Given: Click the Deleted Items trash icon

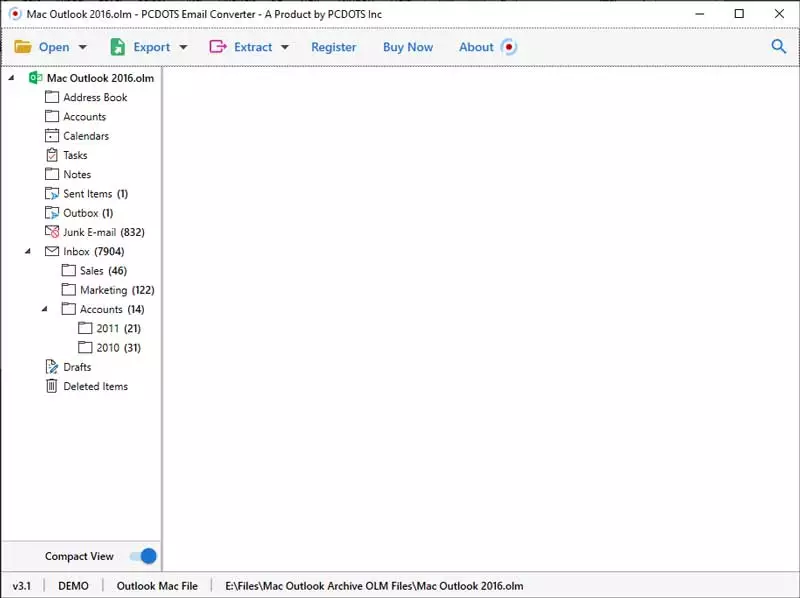Looking at the screenshot, I should pos(52,386).
